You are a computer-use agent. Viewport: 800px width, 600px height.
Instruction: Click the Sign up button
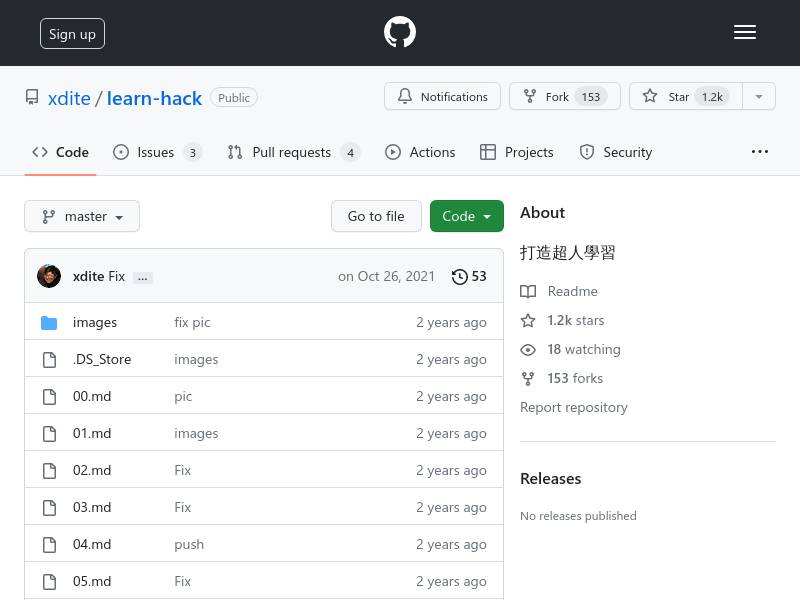[x=72, y=34]
